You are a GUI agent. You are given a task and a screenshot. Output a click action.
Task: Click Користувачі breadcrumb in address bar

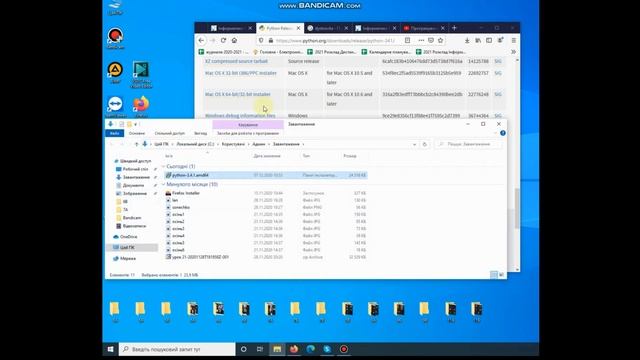tap(233, 144)
